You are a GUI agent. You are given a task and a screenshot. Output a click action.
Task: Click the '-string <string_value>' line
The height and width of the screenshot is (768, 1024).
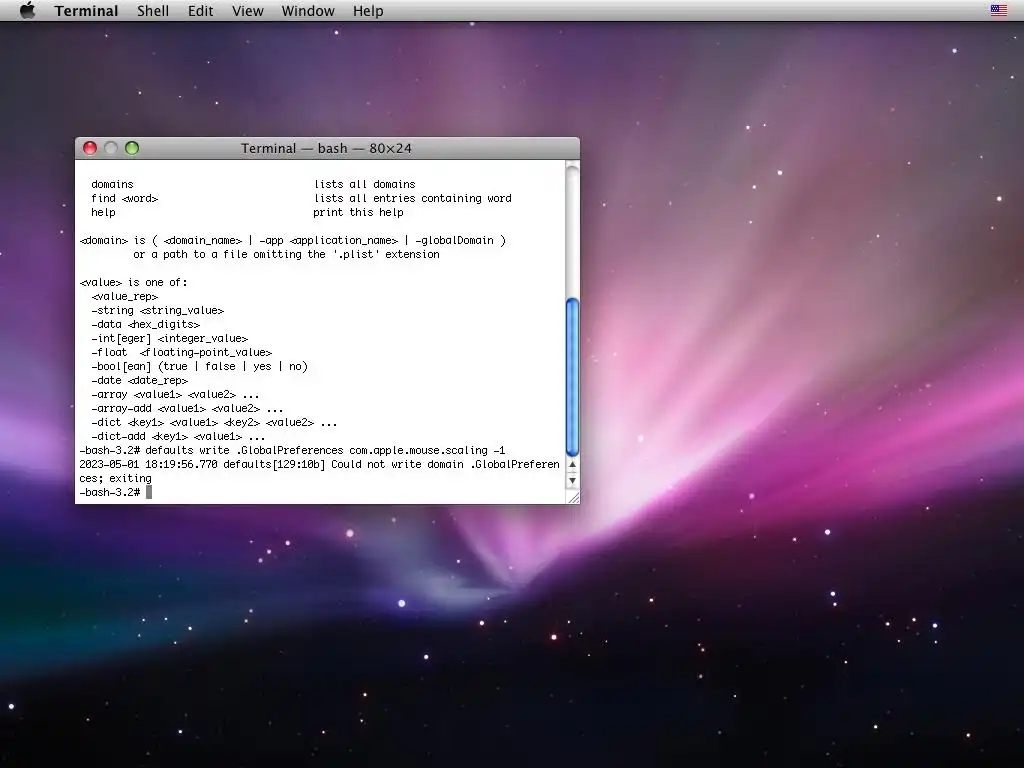(x=157, y=310)
